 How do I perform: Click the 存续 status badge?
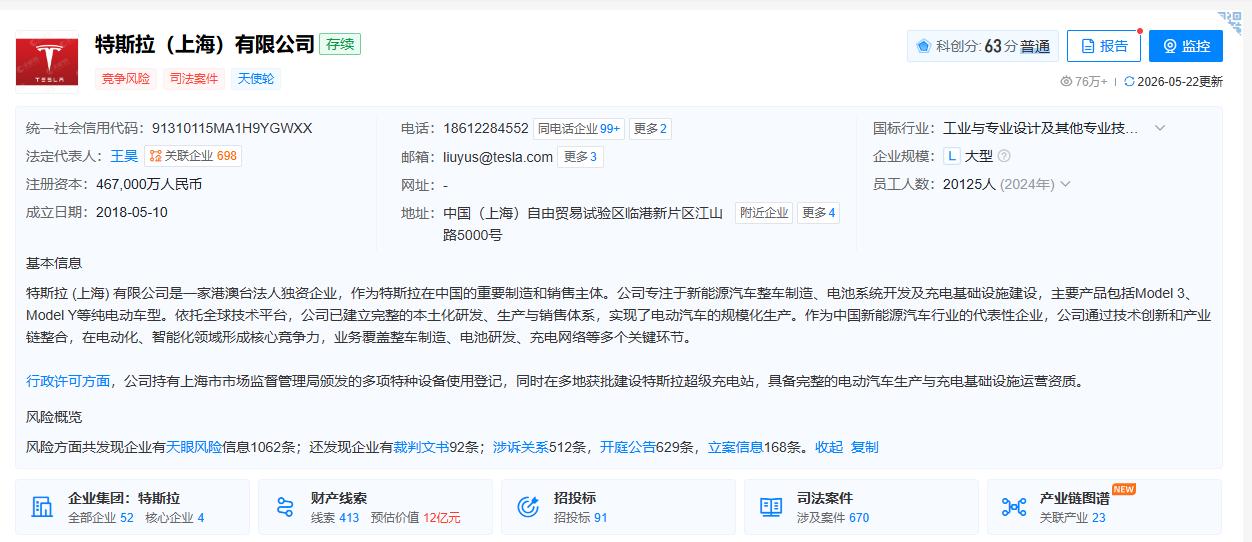[340, 44]
